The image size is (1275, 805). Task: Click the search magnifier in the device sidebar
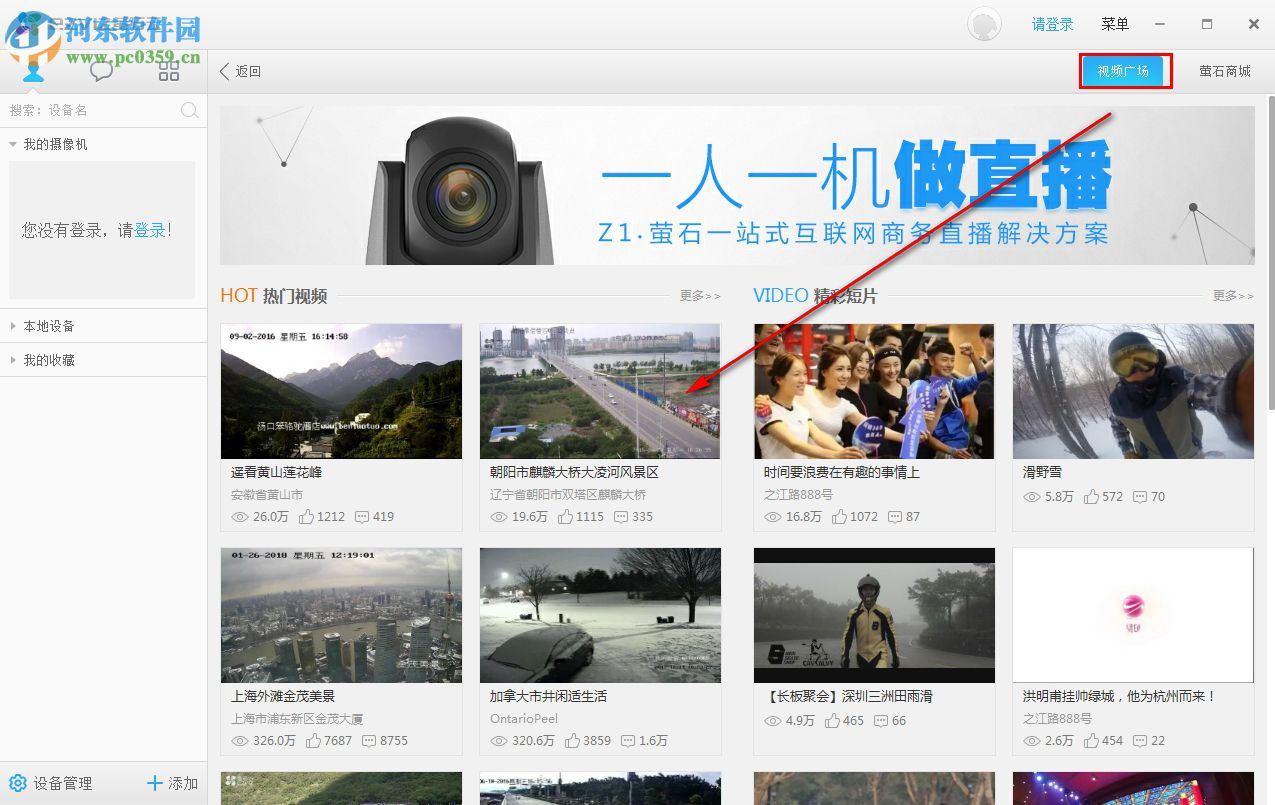coord(189,110)
